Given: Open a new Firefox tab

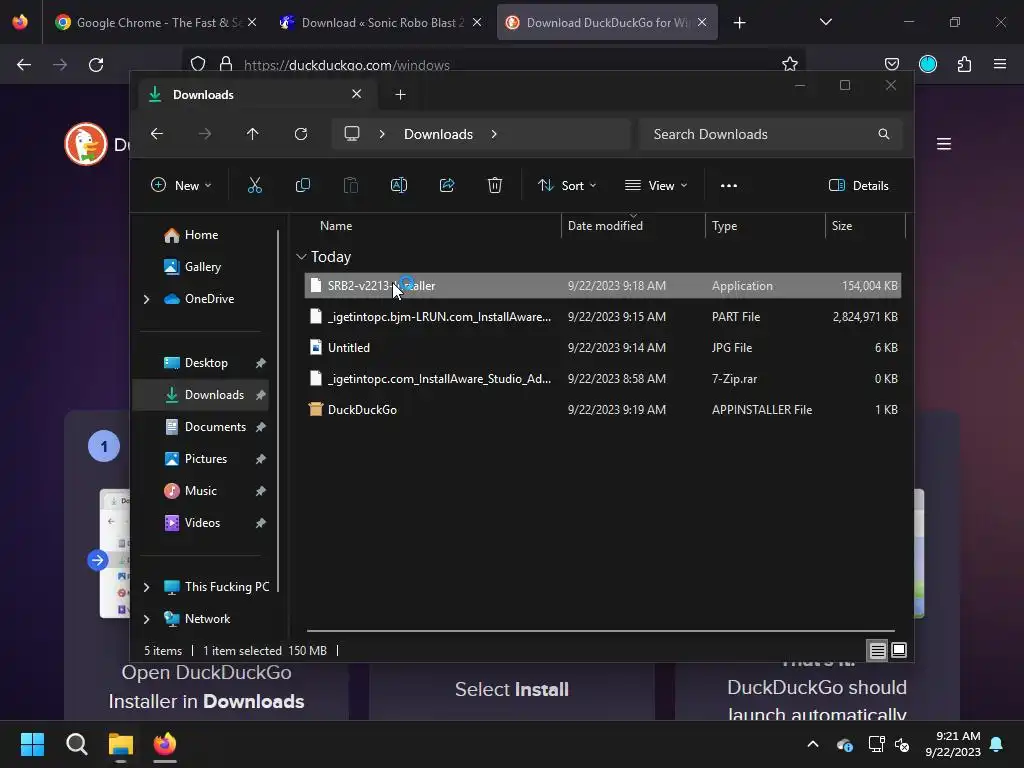Looking at the screenshot, I should tap(739, 23).
